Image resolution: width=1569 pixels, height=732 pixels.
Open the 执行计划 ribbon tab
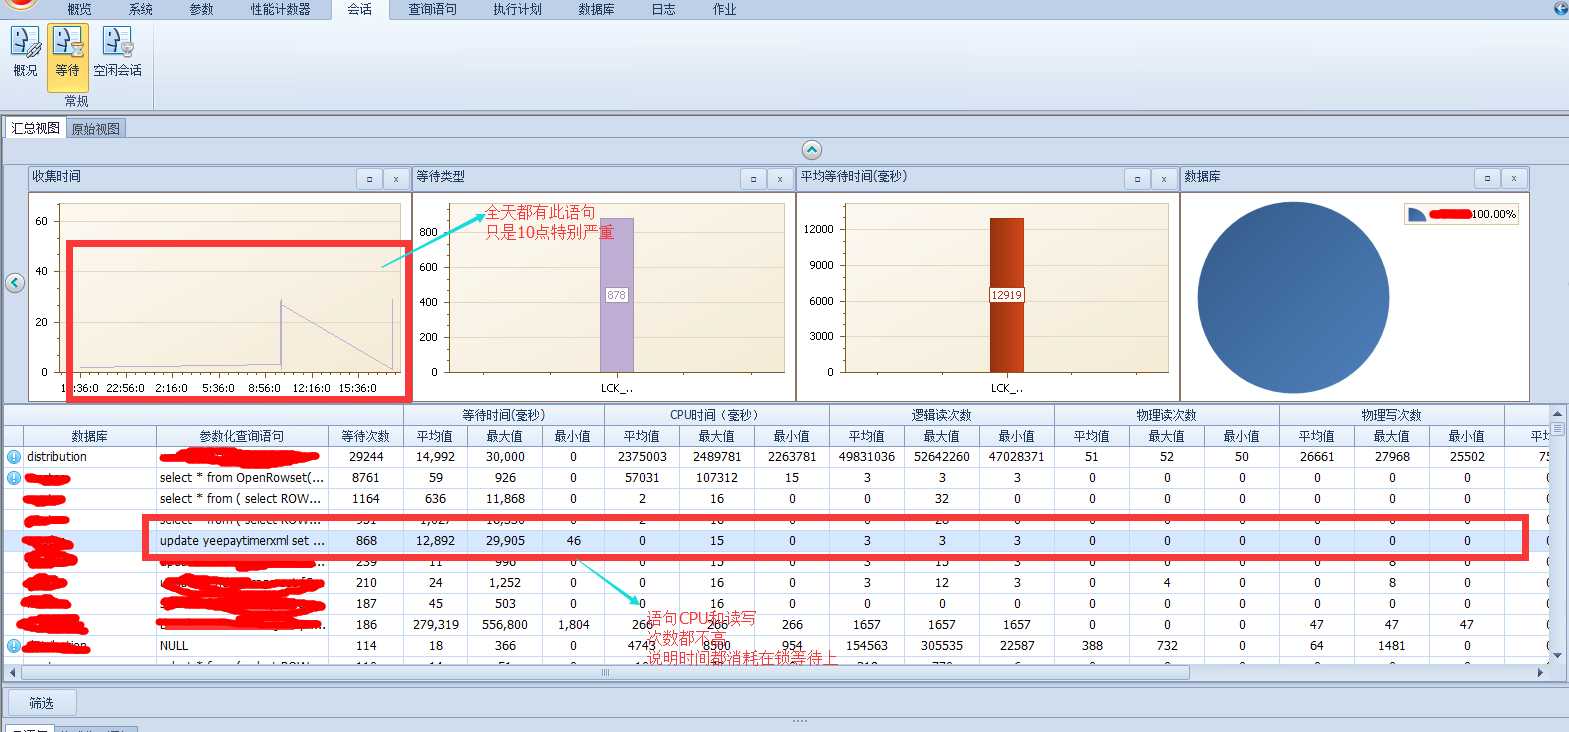click(518, 9)
